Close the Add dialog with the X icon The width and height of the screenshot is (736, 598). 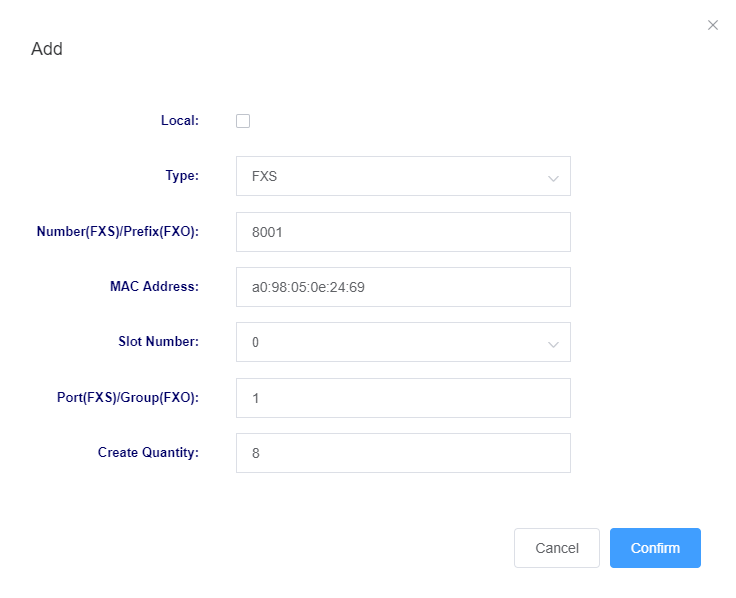click(x=713, y=25)
